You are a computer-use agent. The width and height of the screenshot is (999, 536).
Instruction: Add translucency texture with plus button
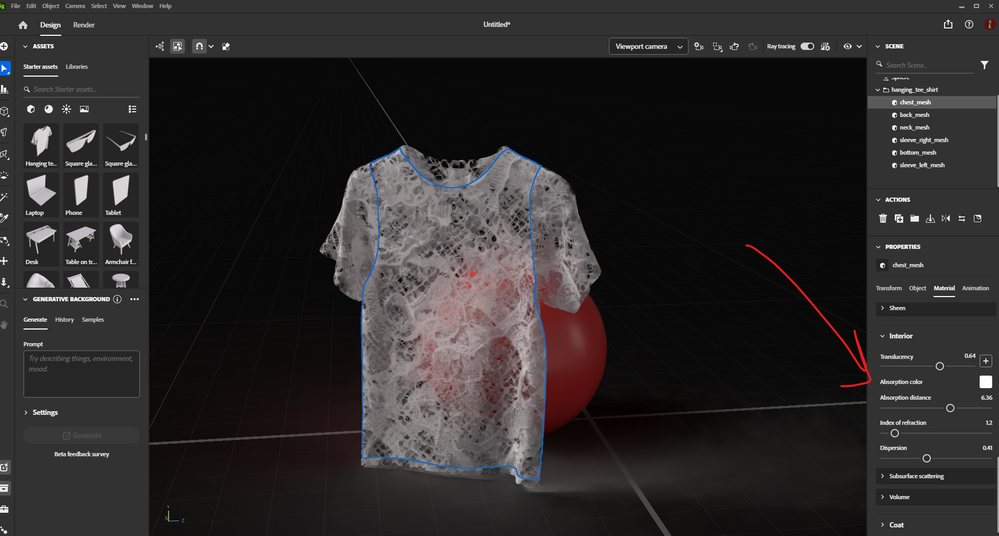[x=986, y=361]
